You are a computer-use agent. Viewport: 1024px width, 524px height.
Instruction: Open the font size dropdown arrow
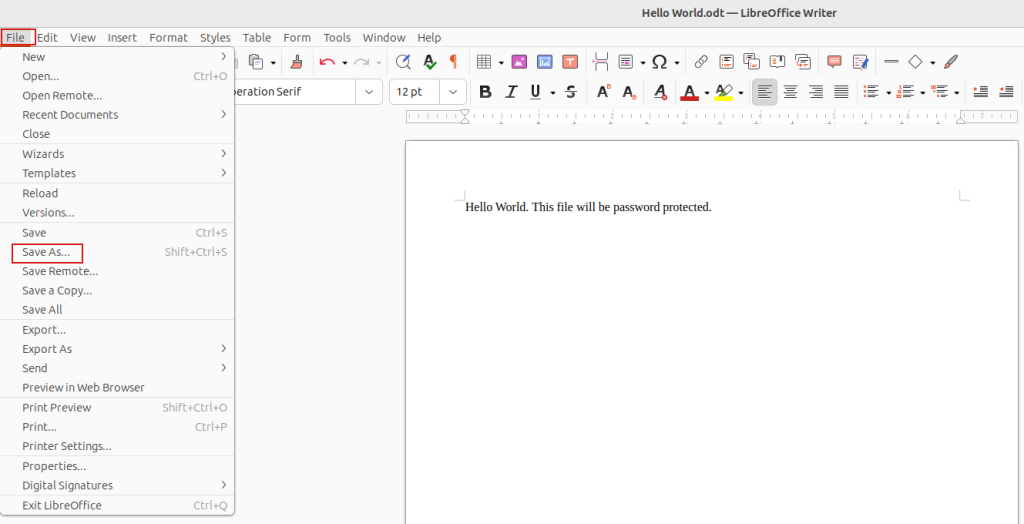point(453,92)
